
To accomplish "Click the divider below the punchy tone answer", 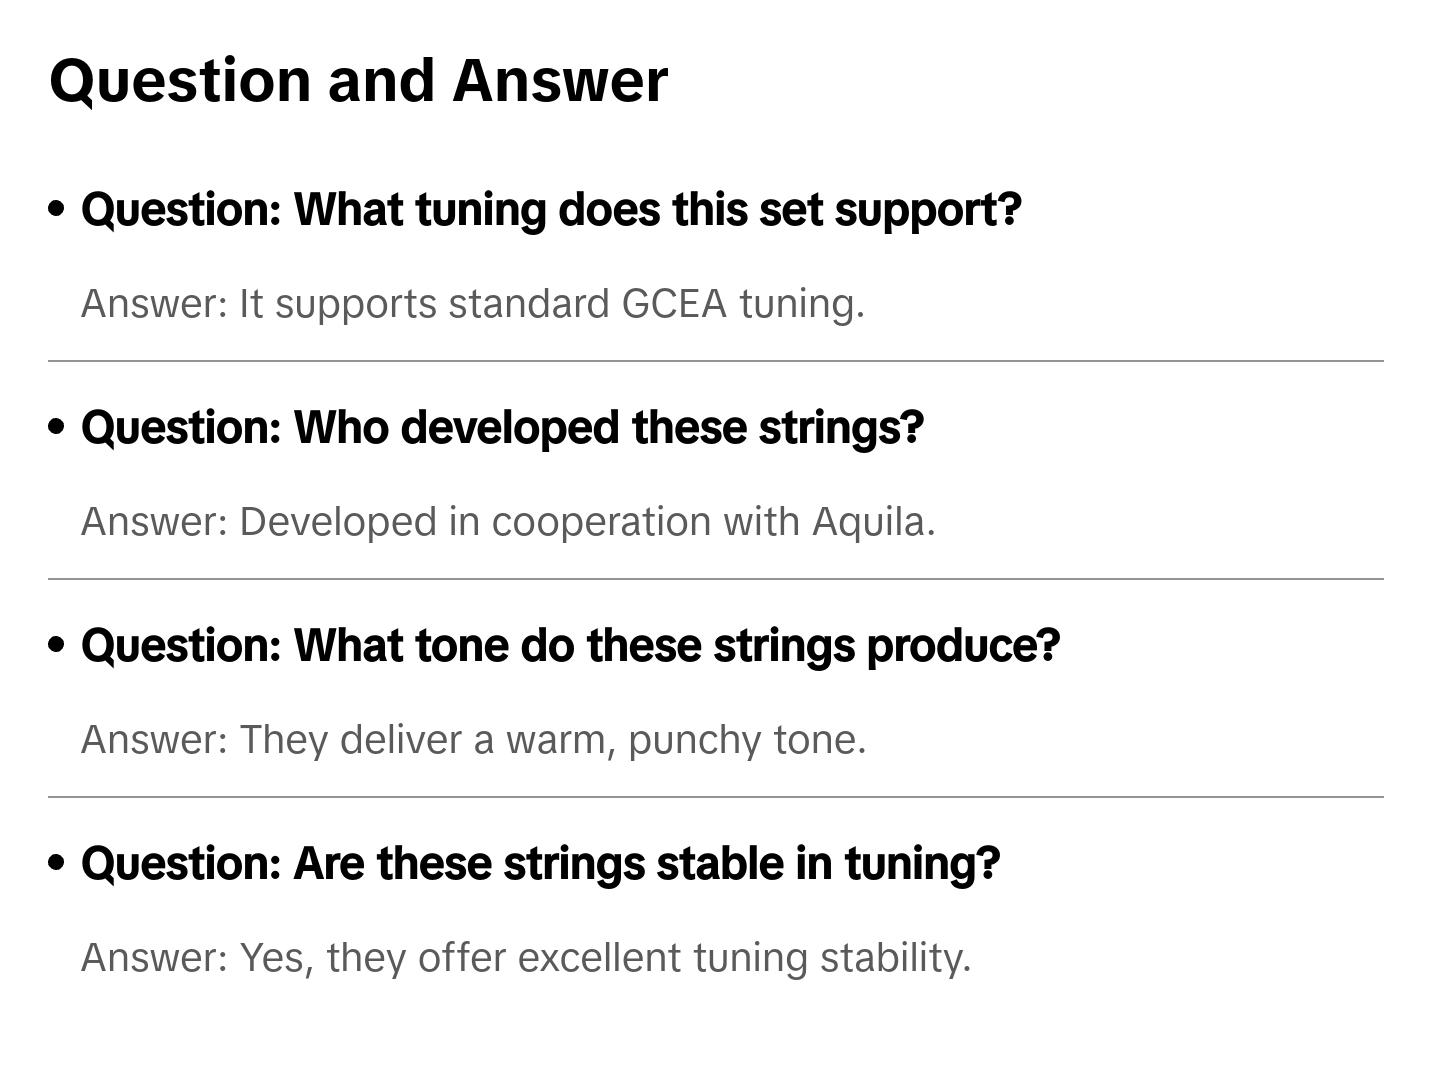I will pyautogui.click(x=716, y=797).
